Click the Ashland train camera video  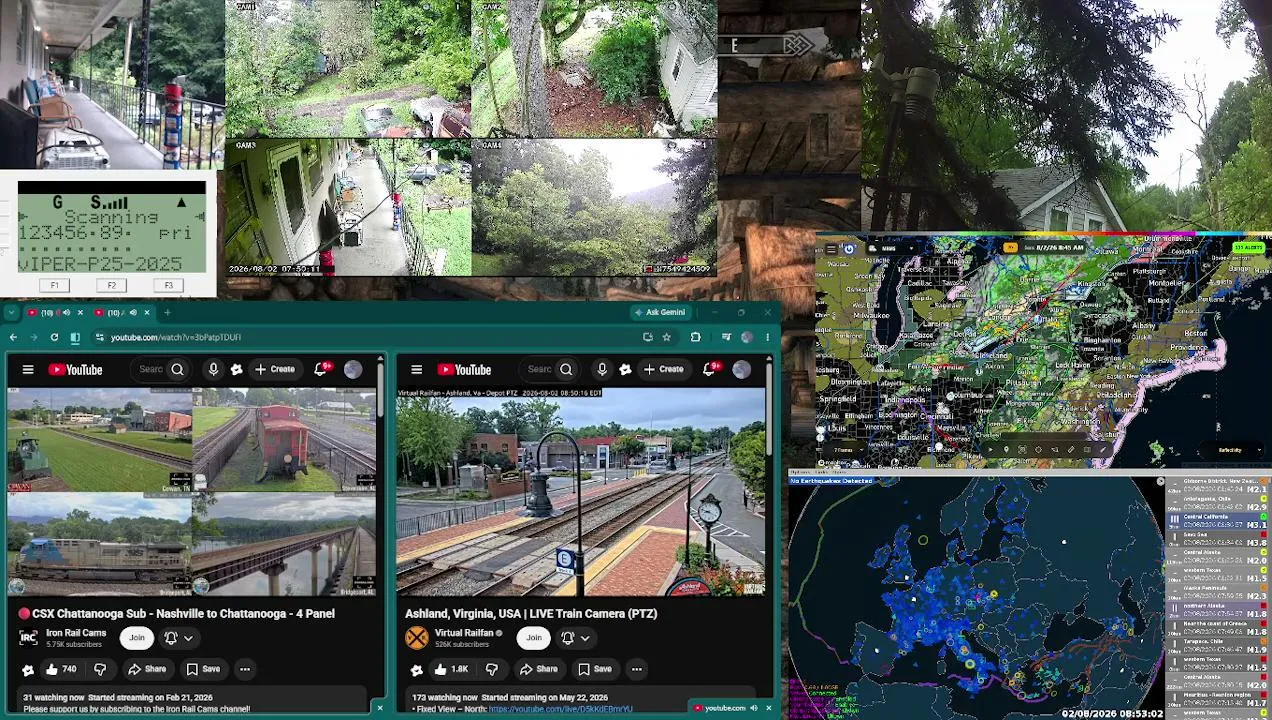(x=581, y=492)
